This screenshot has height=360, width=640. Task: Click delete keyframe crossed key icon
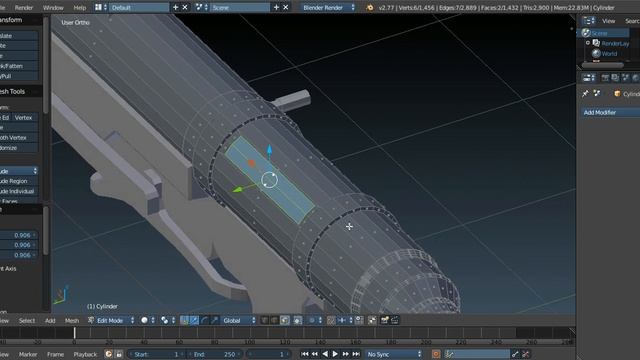coord(525,354)
